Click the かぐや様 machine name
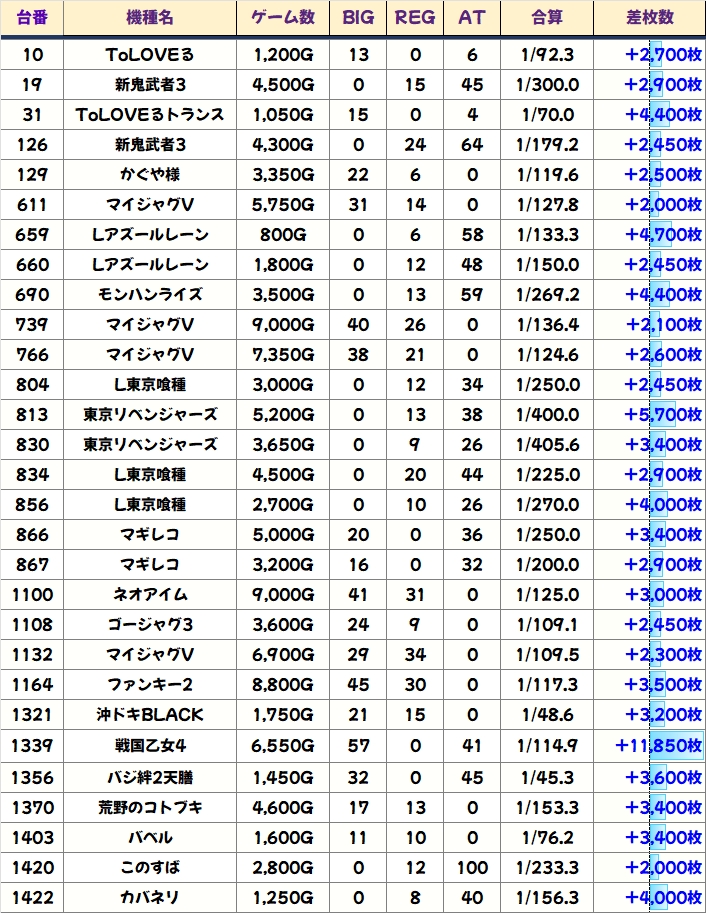The height and width of the screenshot is (913, 706). [150, 175]
